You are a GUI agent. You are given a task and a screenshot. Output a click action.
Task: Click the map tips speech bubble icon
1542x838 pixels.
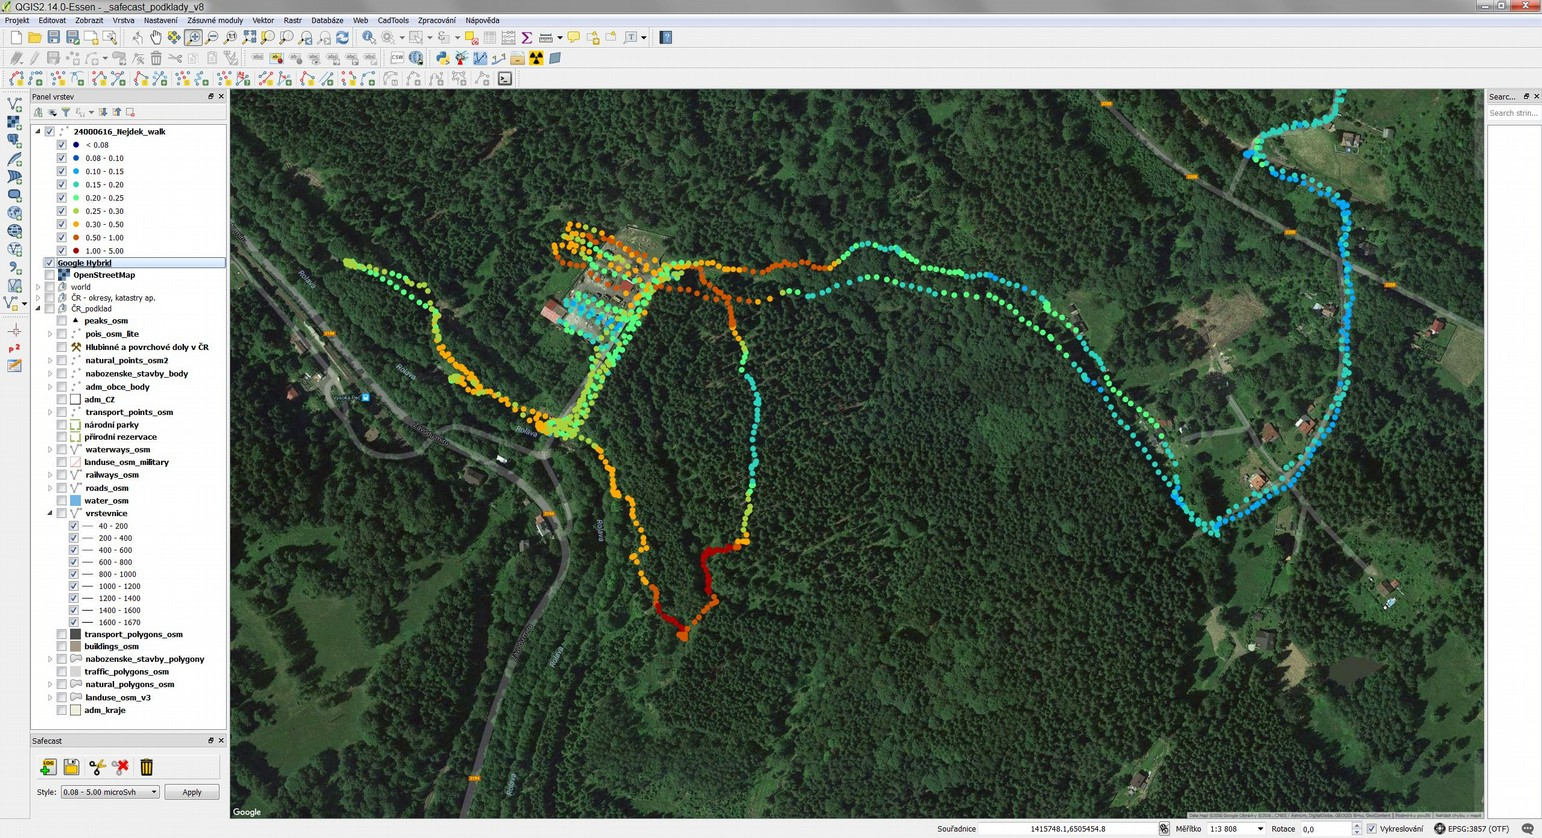click(x=574, y=37)
